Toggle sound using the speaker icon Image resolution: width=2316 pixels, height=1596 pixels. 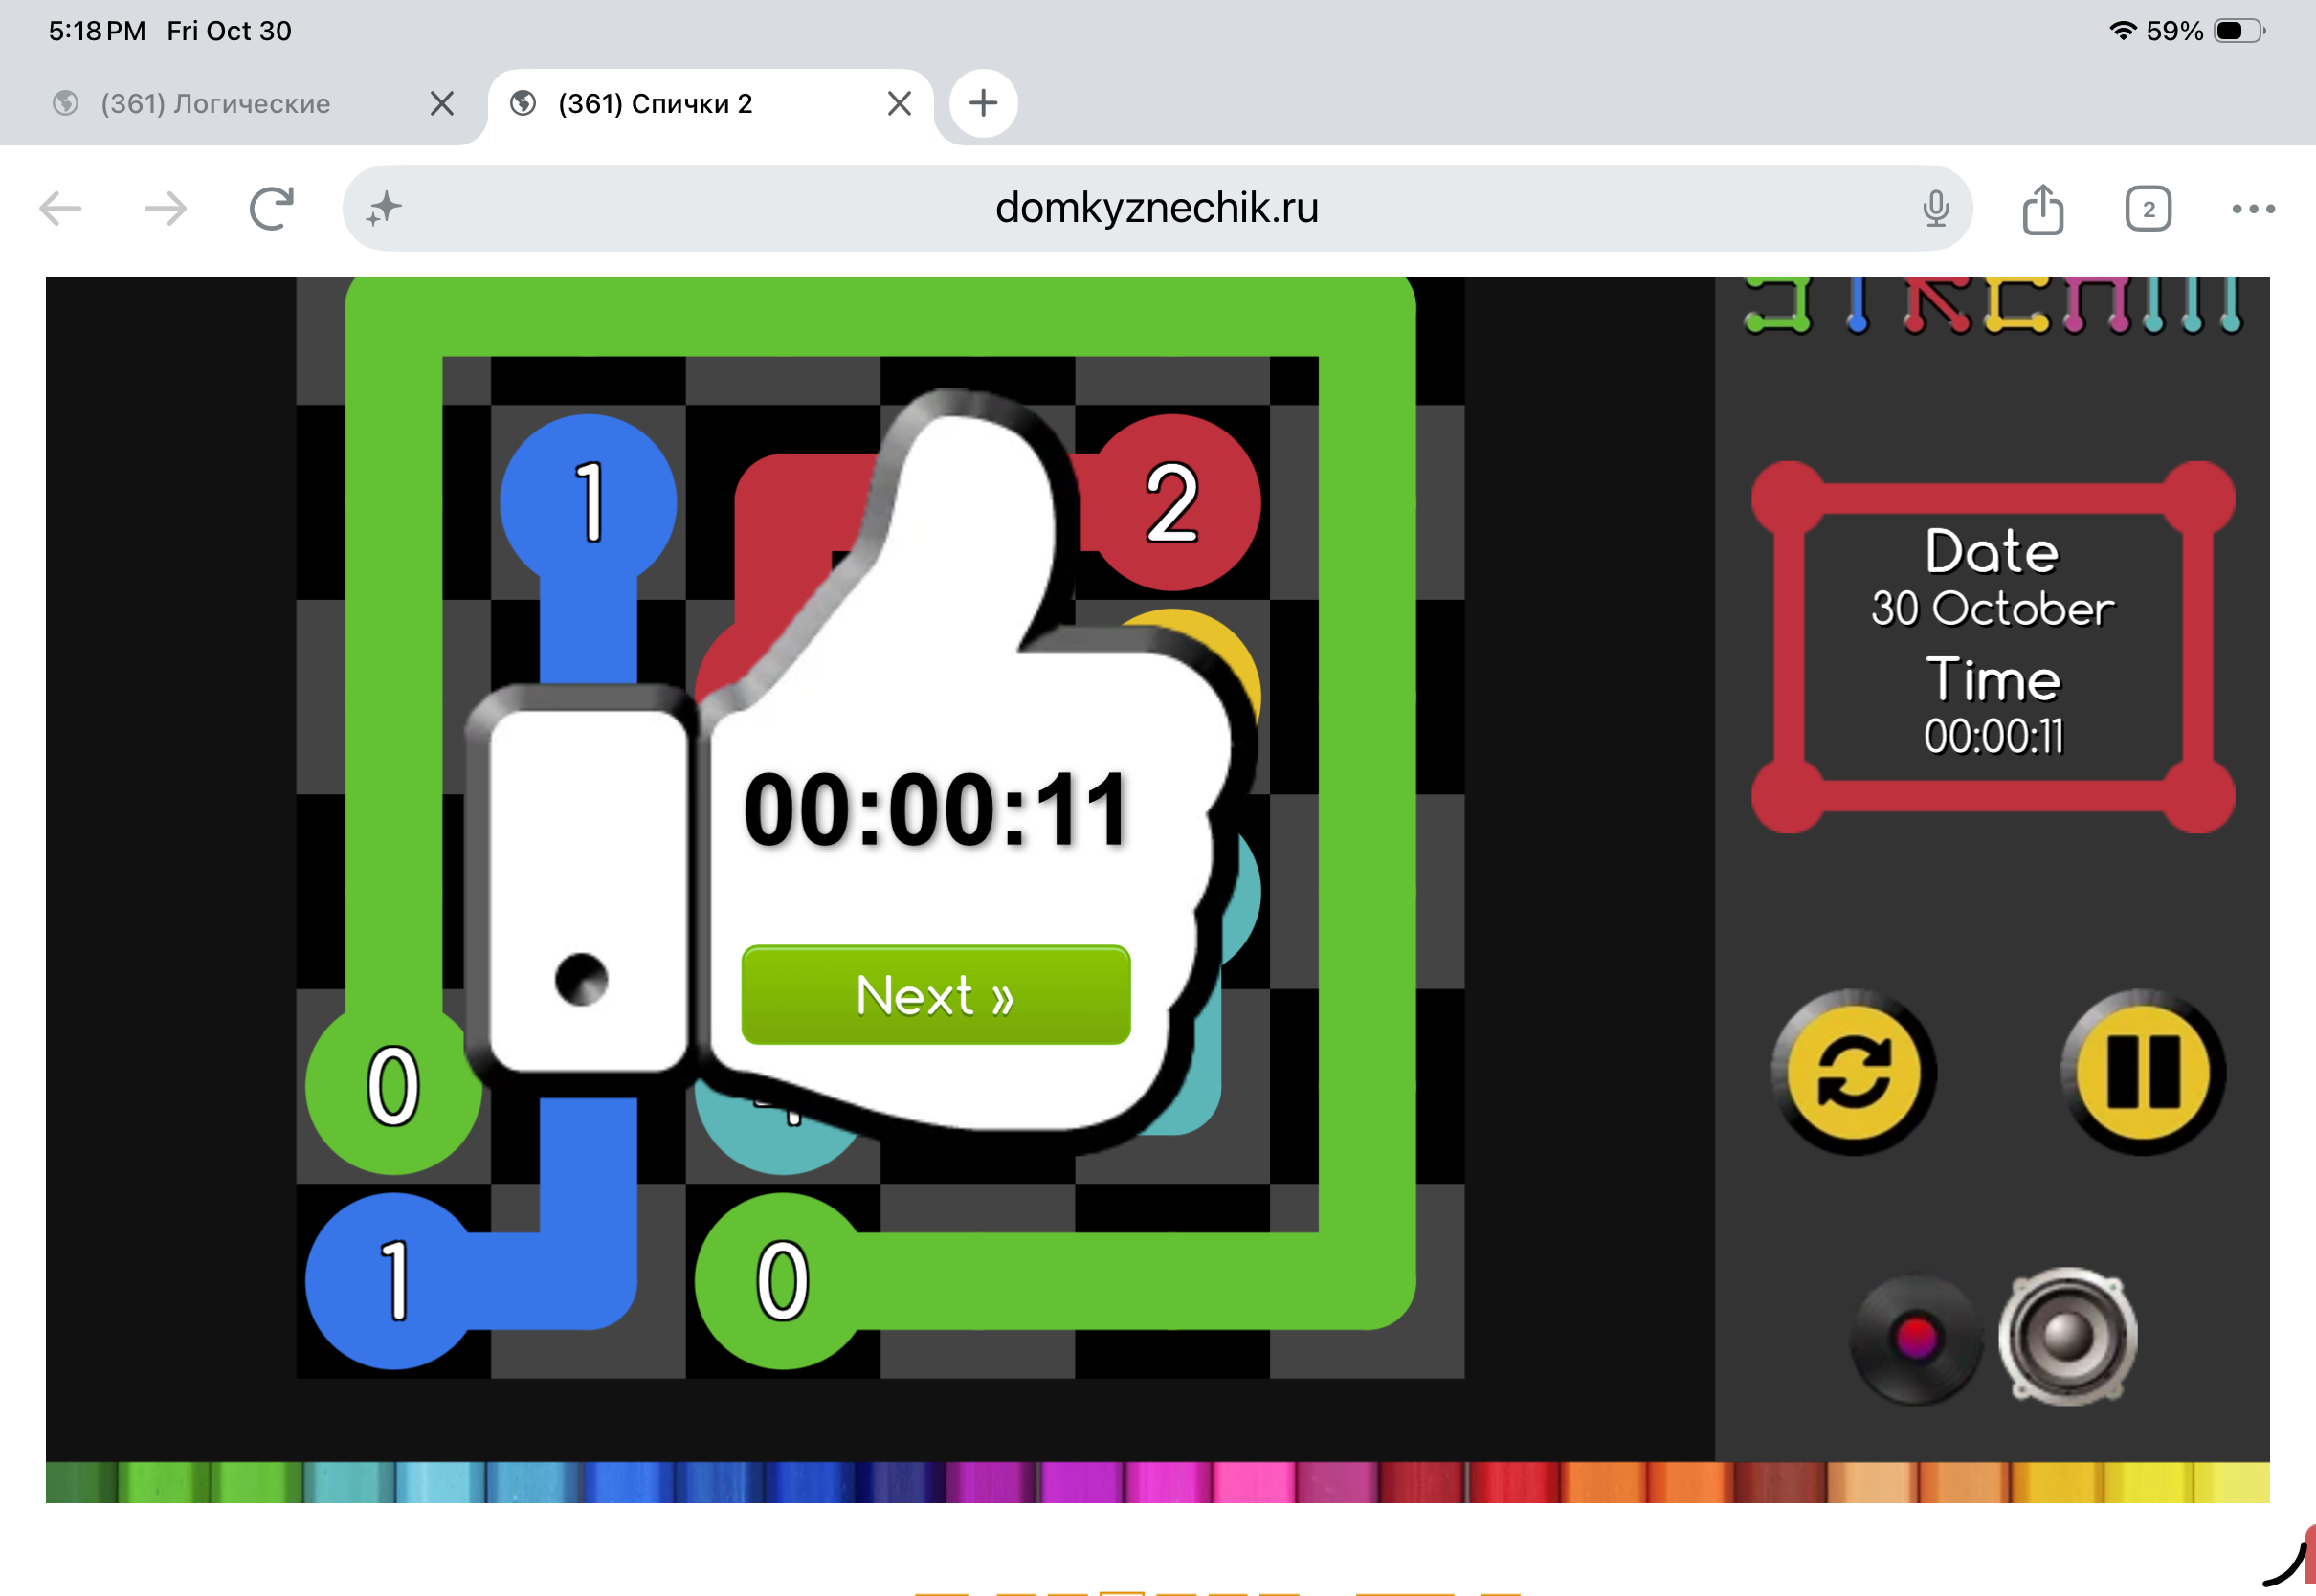coord(2067,1337)
